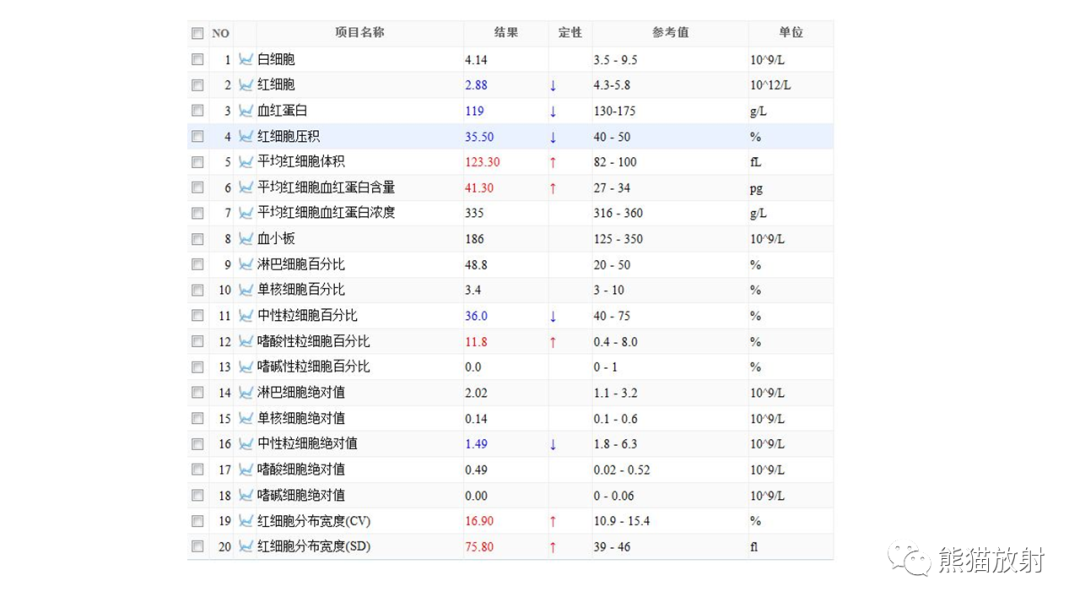This screenshot has width=1080, height=608.
Task: Select the result value 16.90
Action: (x=479, y=521)
